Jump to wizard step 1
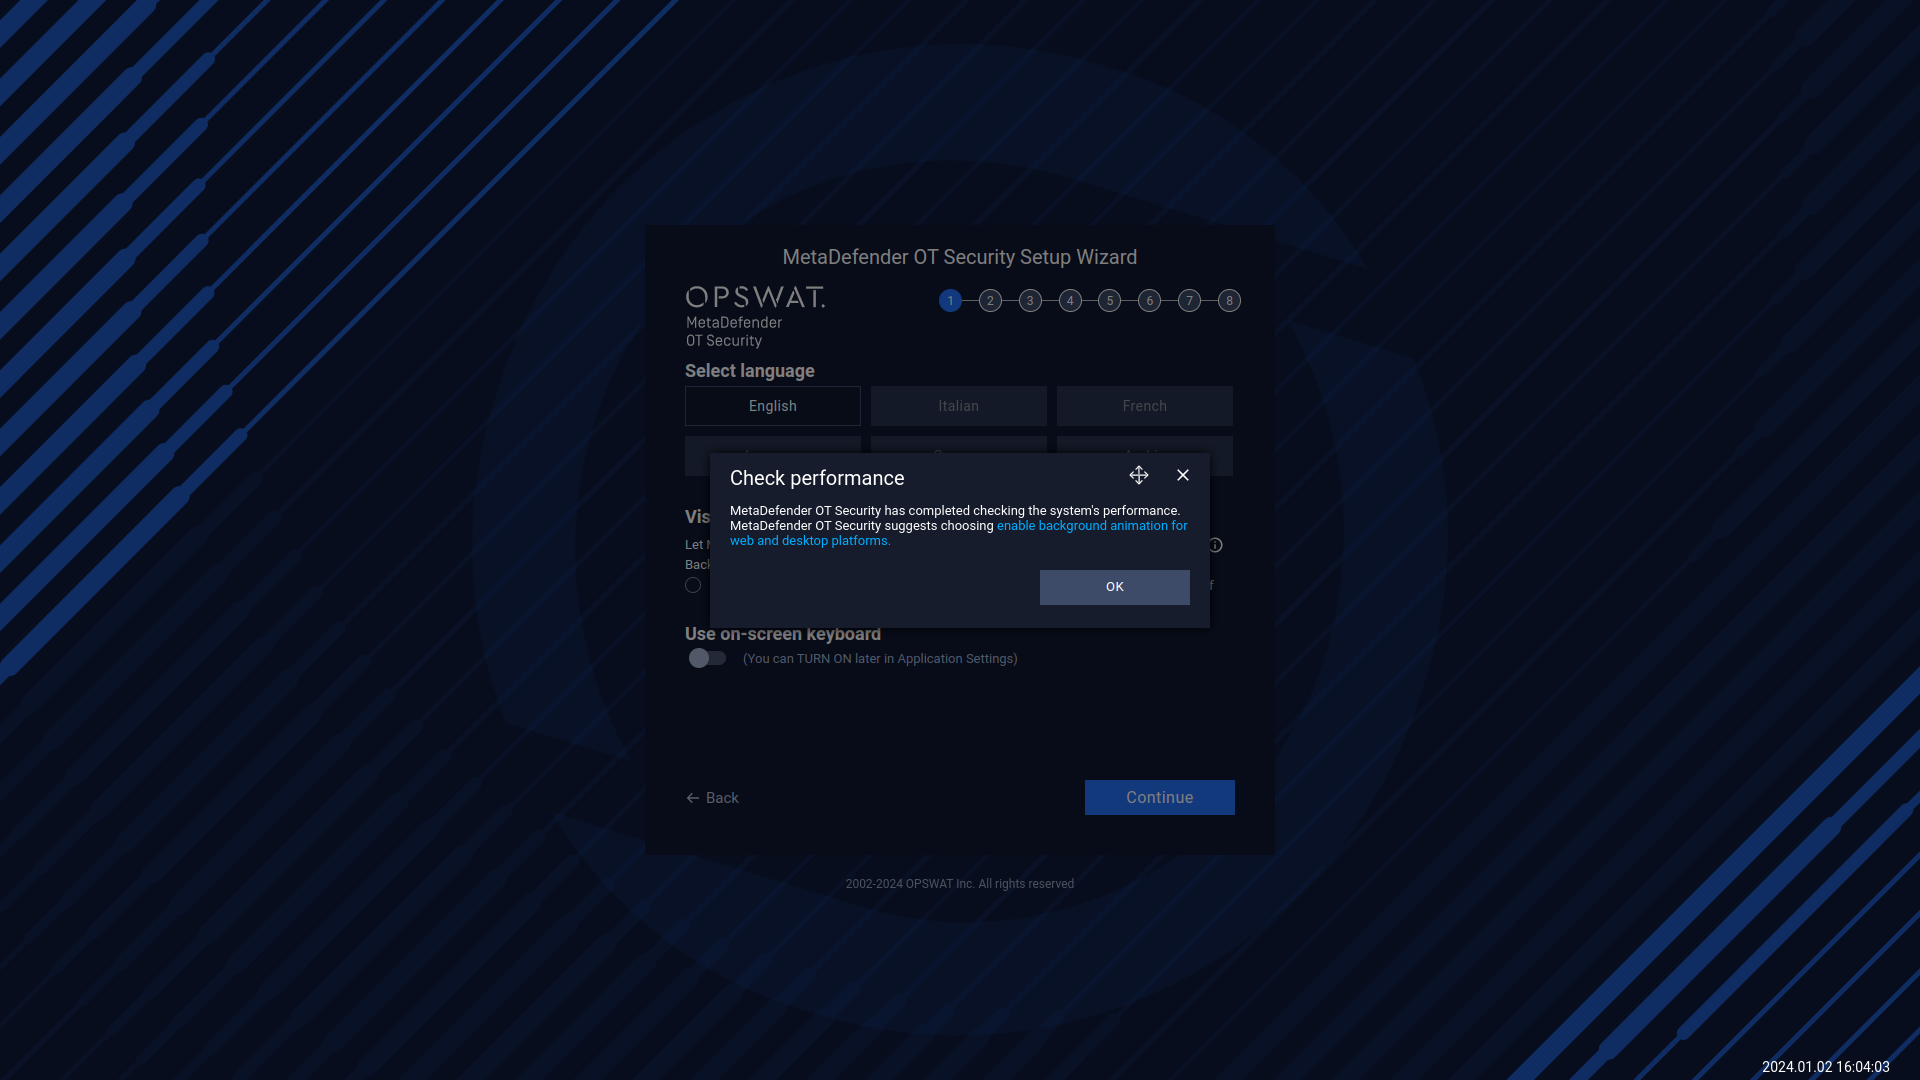 click(x=950, y=301)
